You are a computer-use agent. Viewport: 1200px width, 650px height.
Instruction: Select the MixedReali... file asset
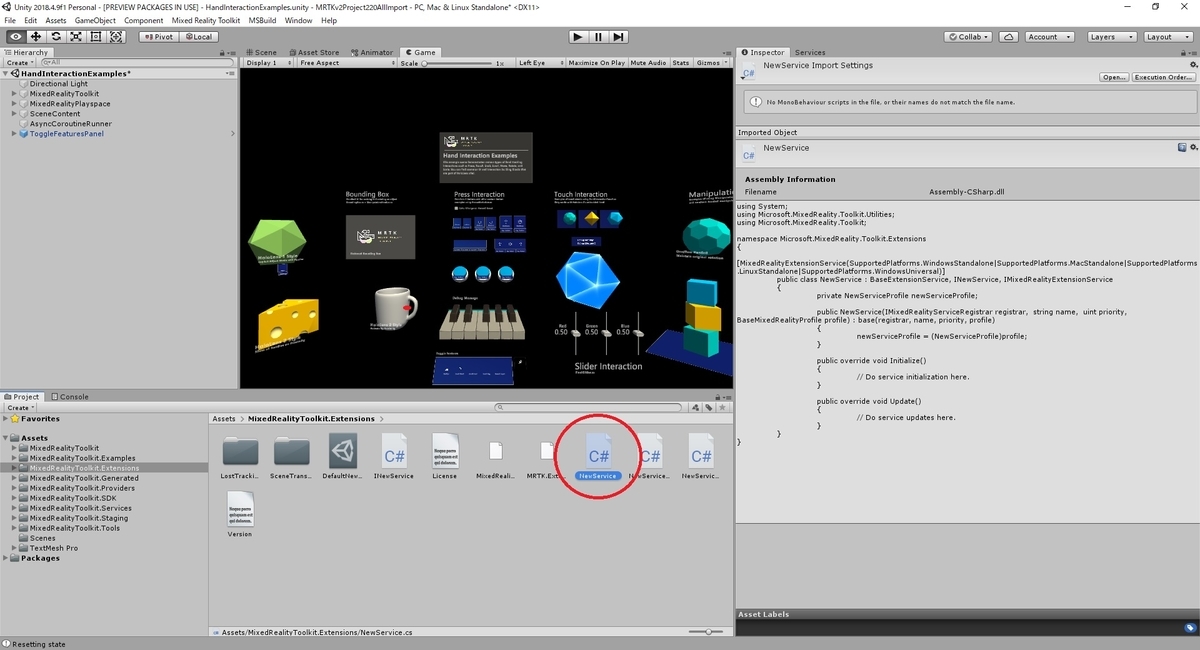[x=496, y=458]
